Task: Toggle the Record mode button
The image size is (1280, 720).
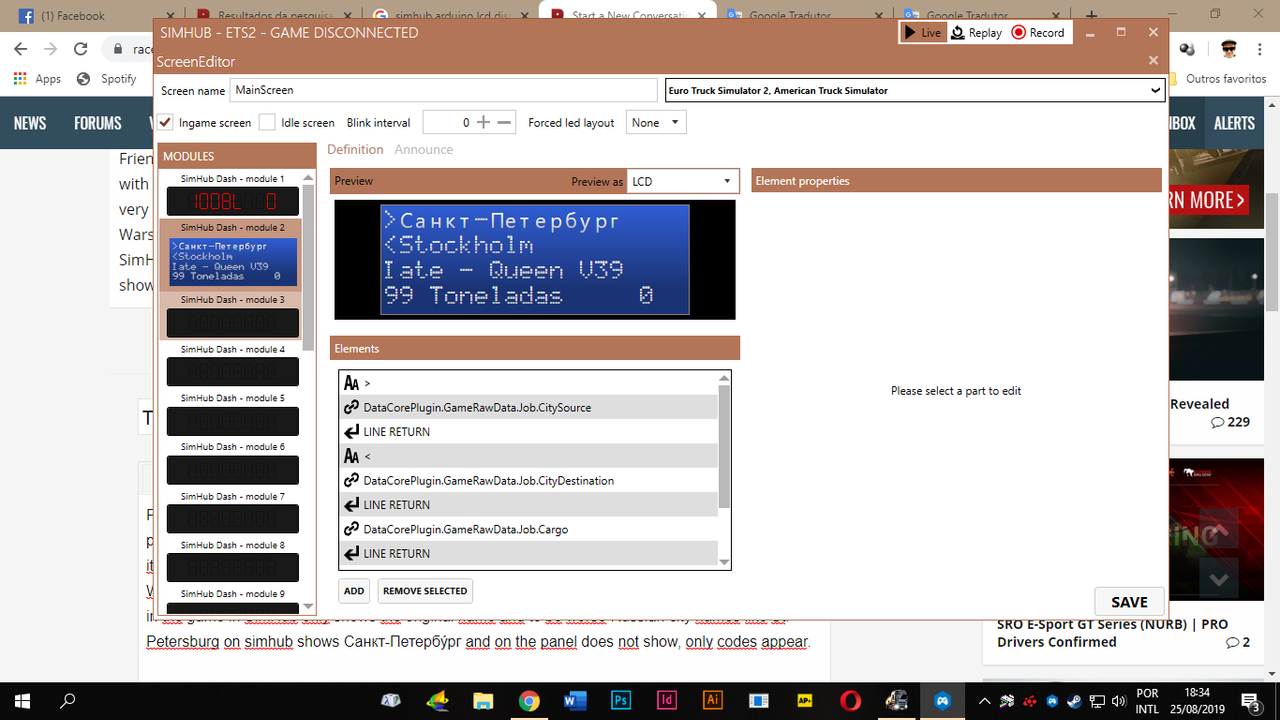Action: pos(1038,32)
